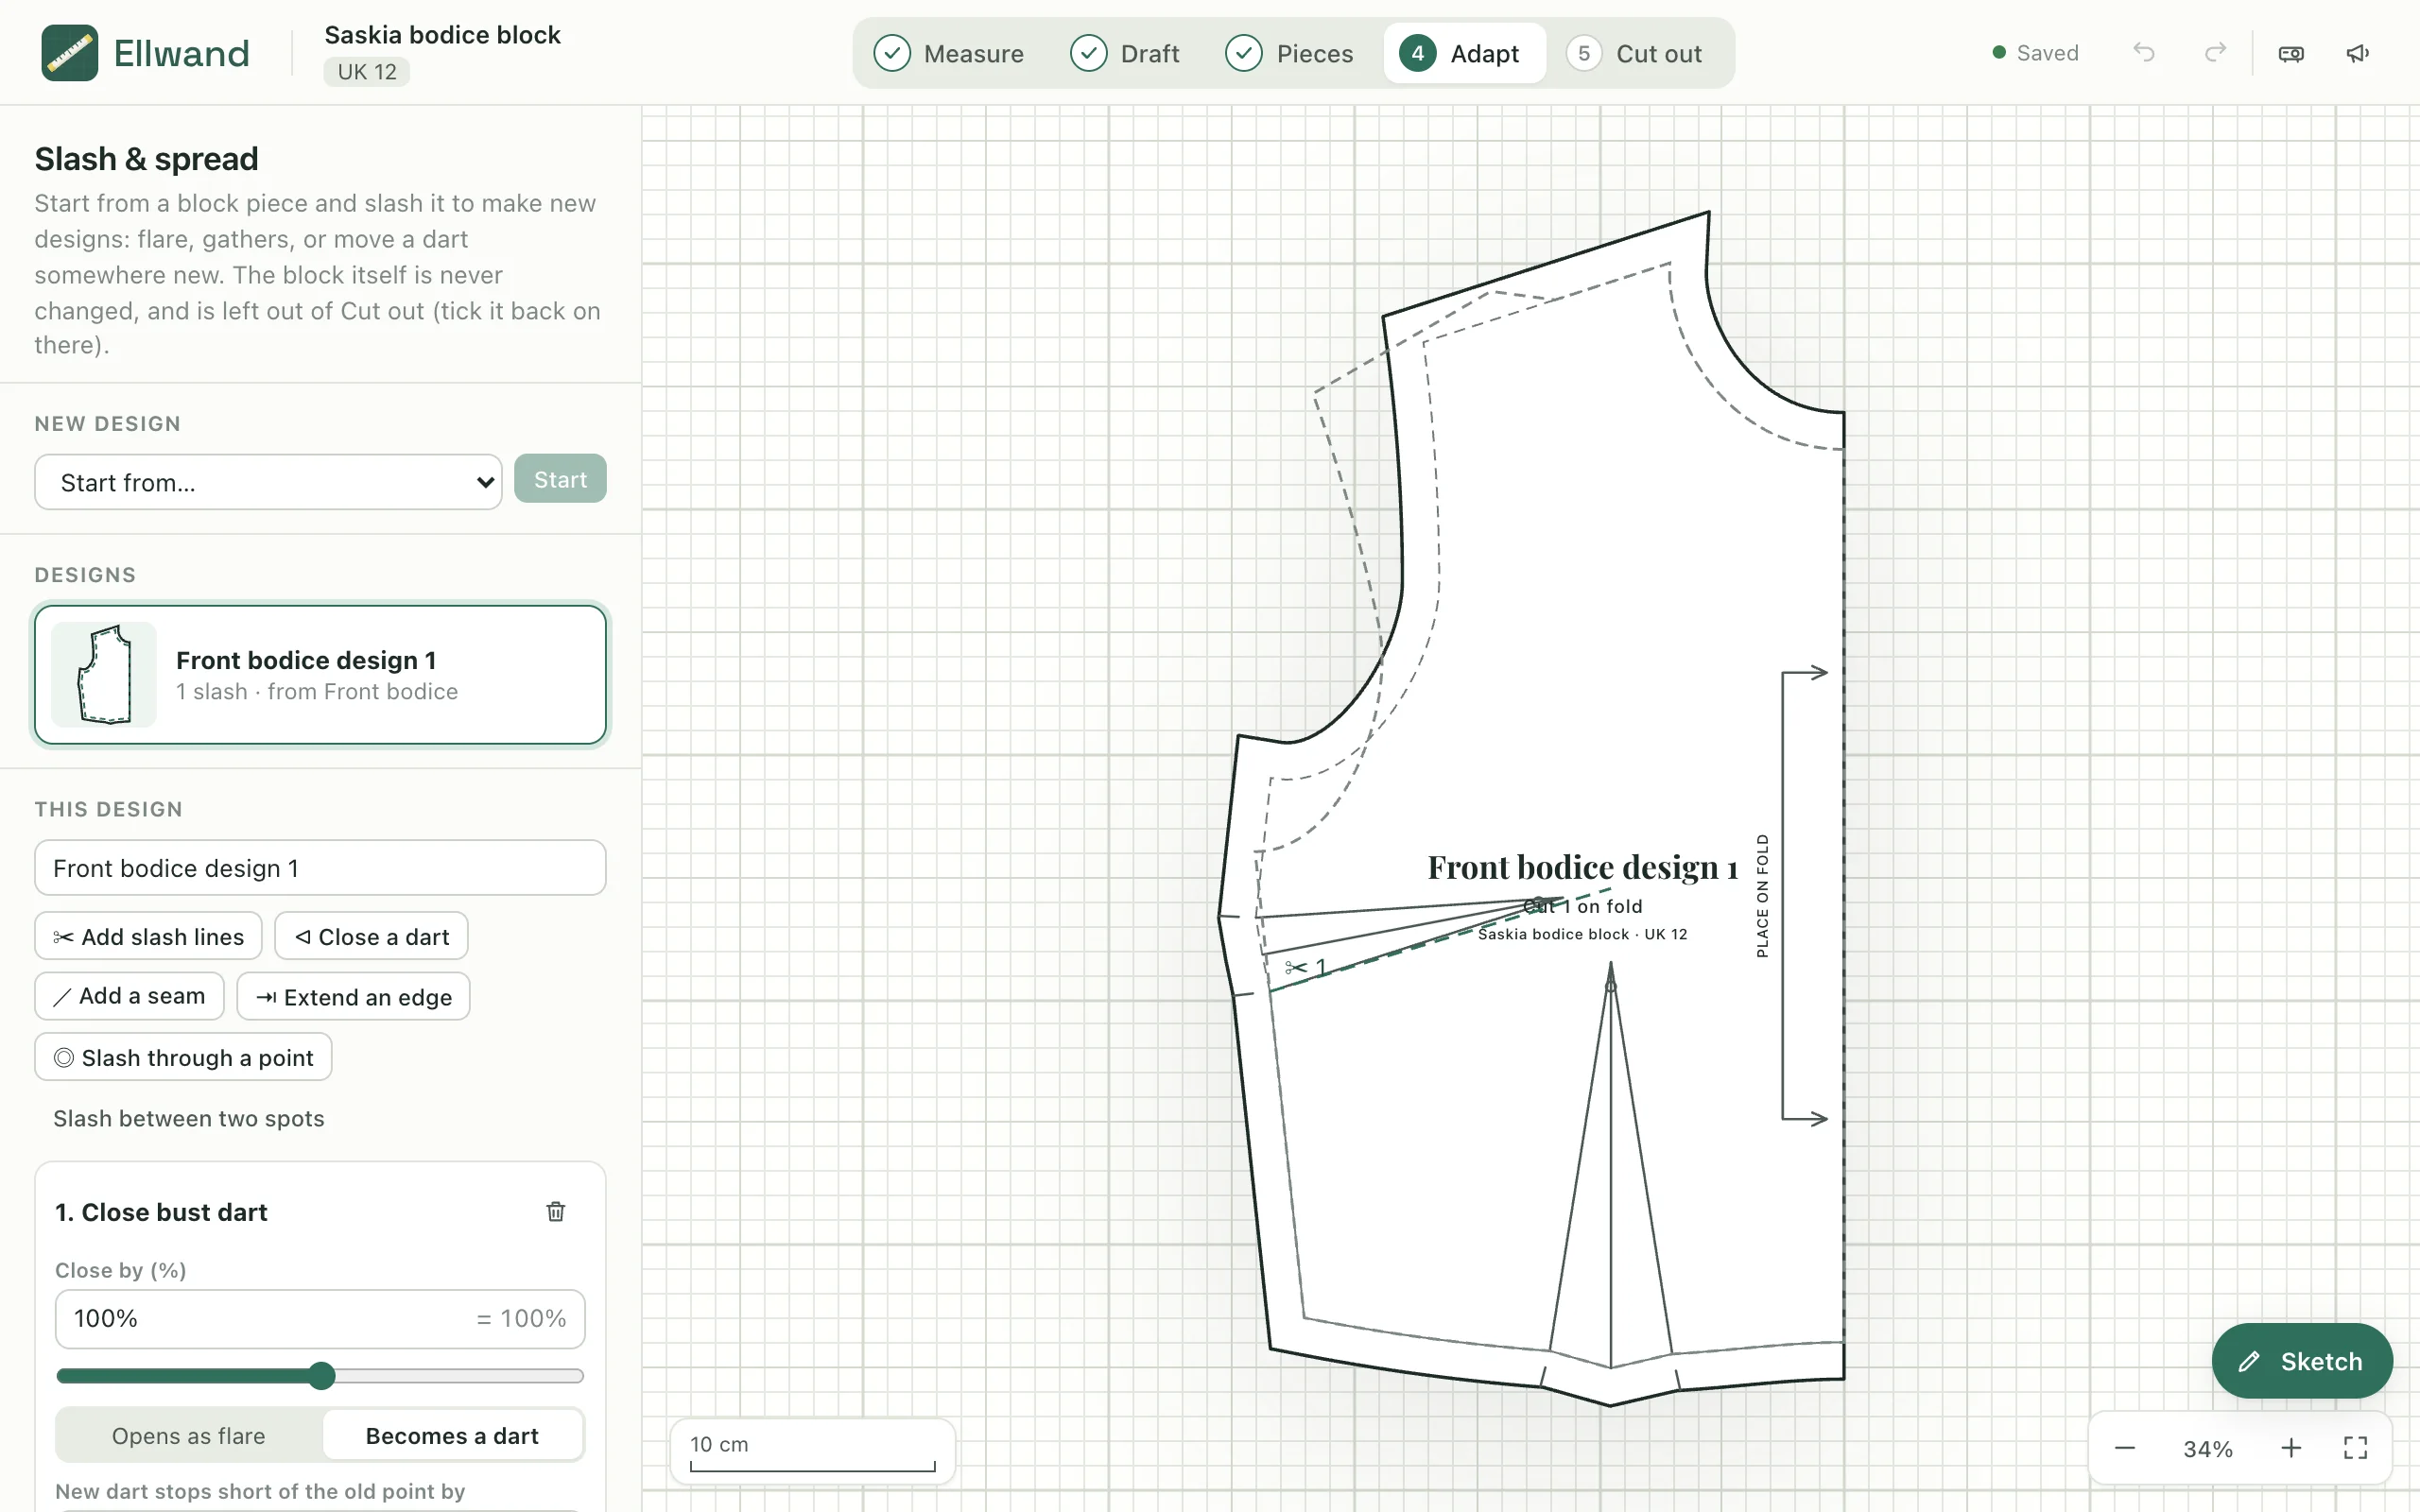Select the Becomes a dart option
The width and height of the screenshot is (2420, 1512).
point(452,1436)
